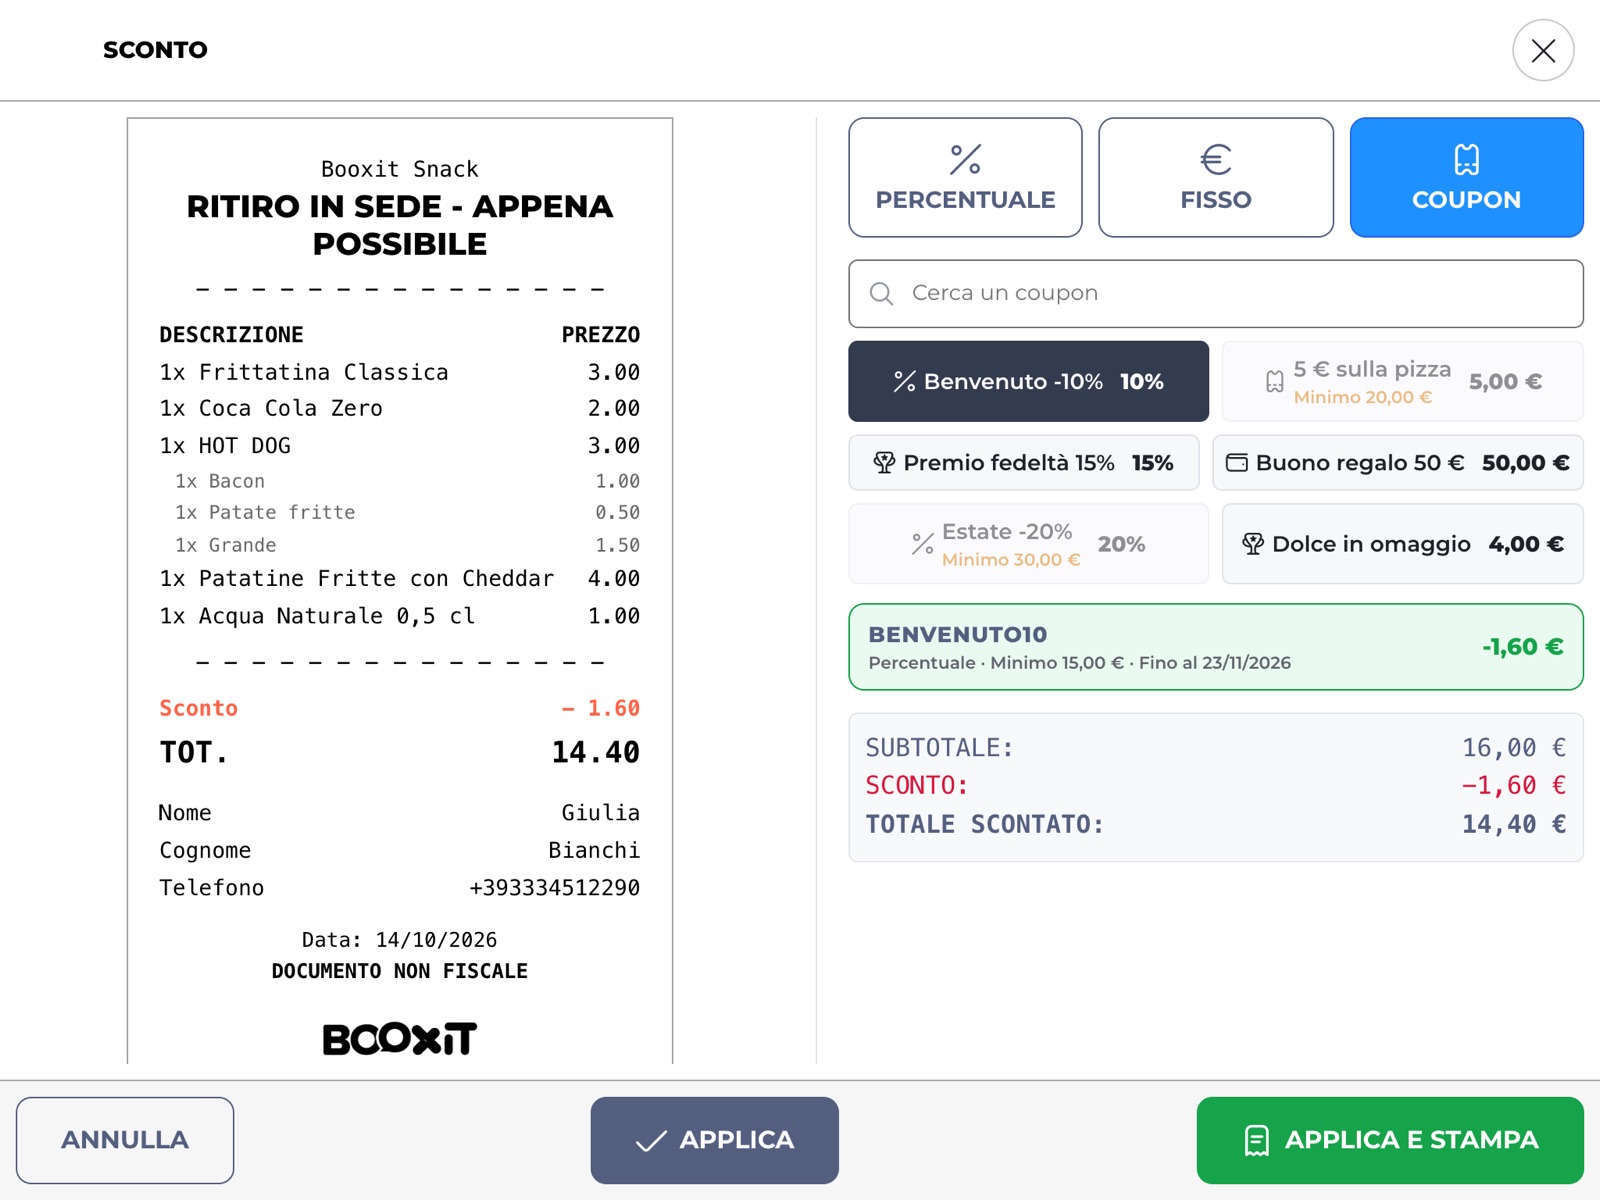This screenshot has height=1200, width=1600.
Task: Cancel the discount with Annulla
Action: (x=125, y=1140)
